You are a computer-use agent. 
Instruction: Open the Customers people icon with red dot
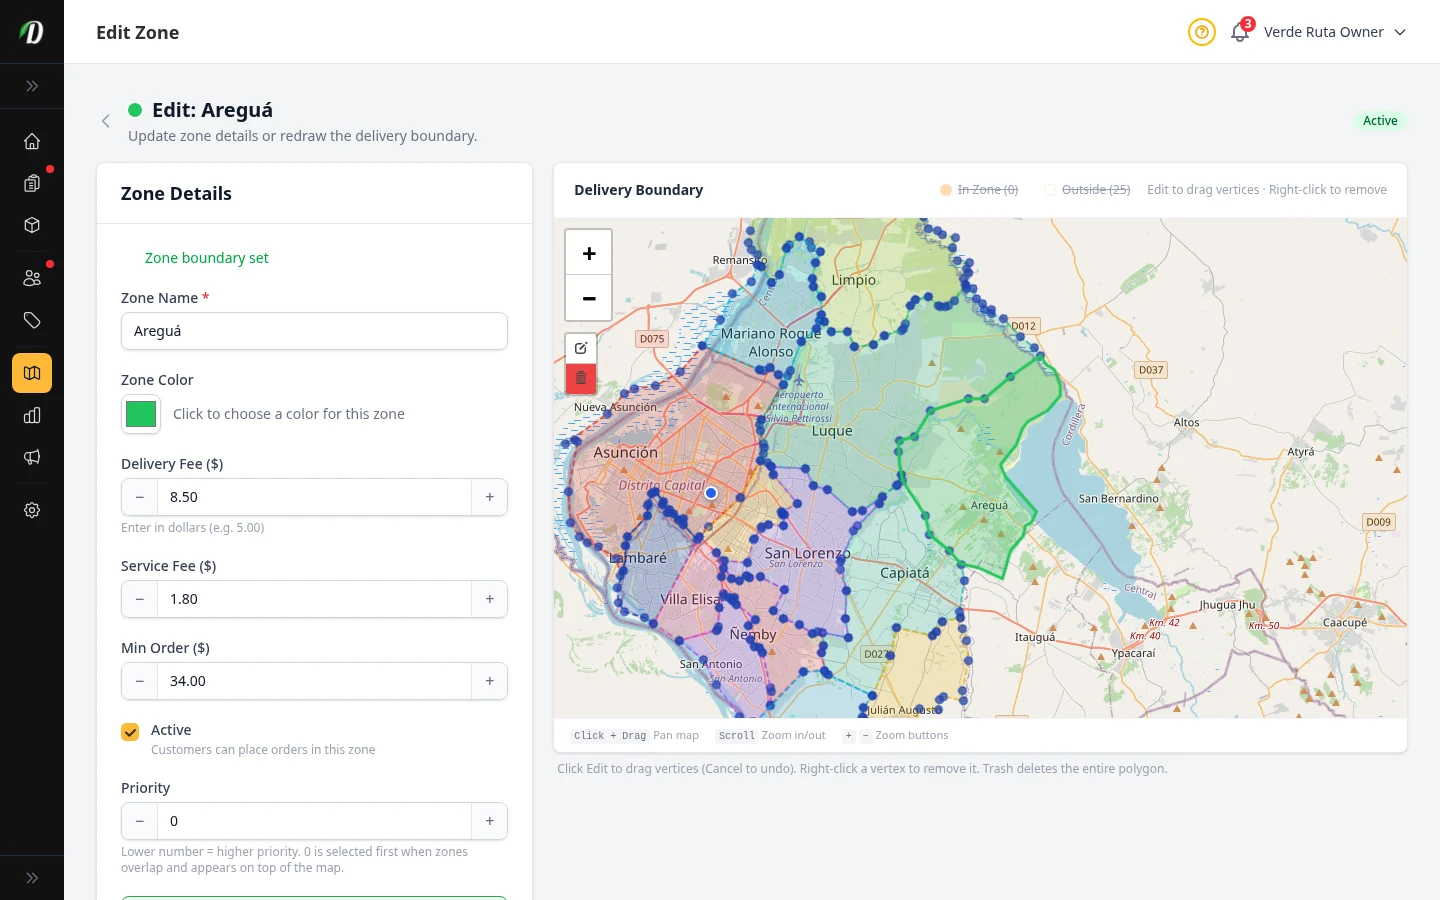coord(32,277)
